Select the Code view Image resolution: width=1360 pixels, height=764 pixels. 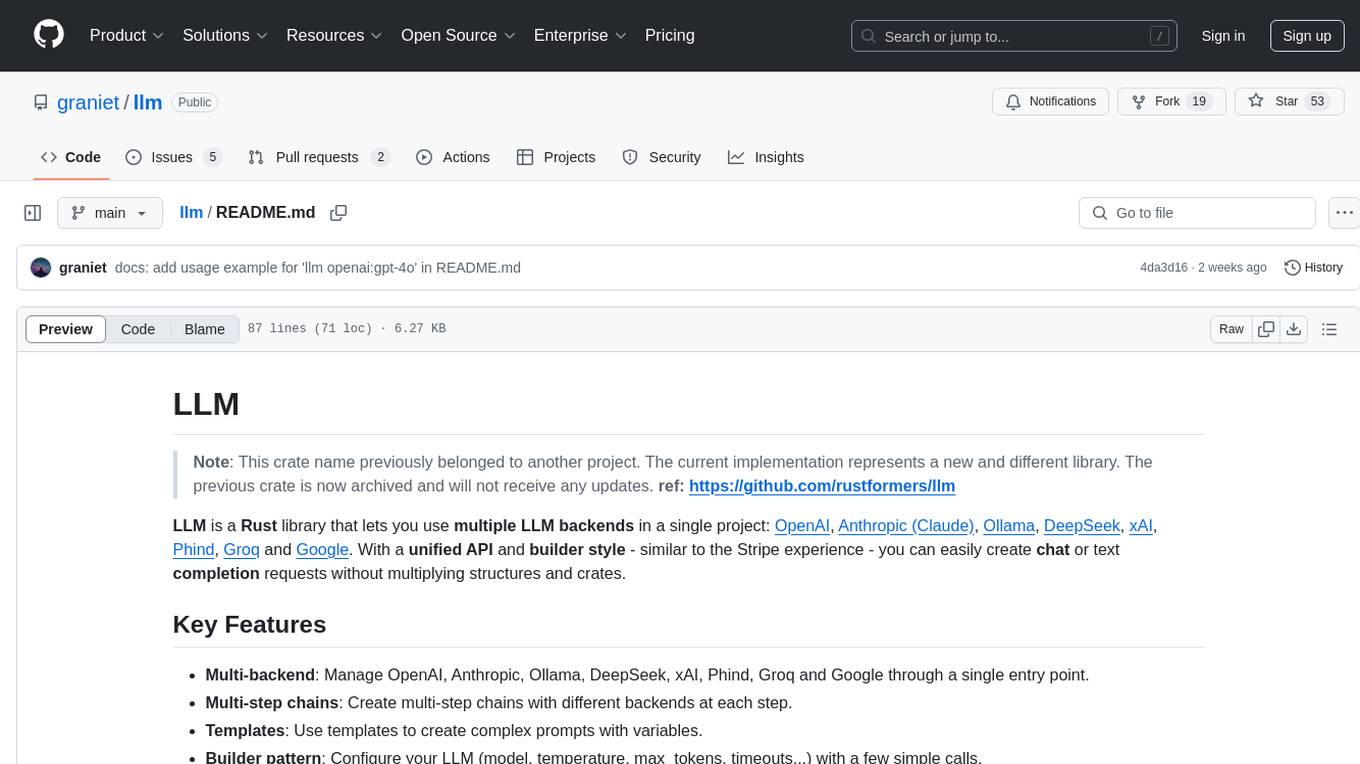click(x=138, y=329)
